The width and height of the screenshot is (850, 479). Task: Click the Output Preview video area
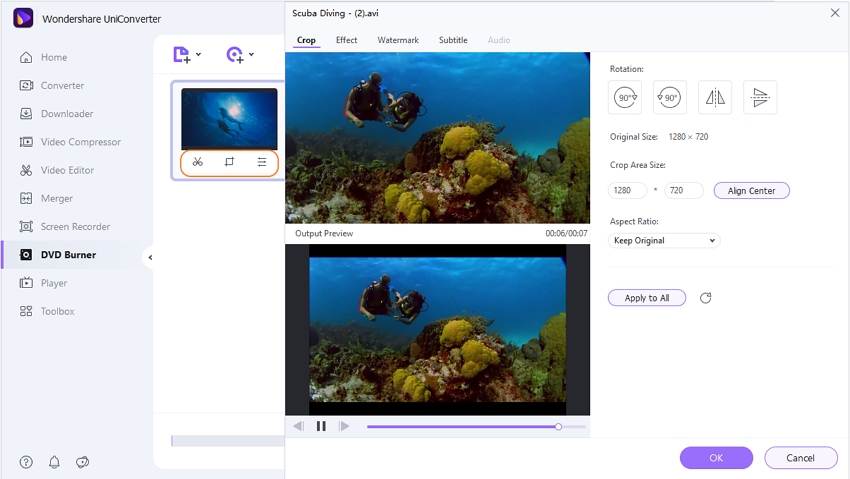click(437, 329)
